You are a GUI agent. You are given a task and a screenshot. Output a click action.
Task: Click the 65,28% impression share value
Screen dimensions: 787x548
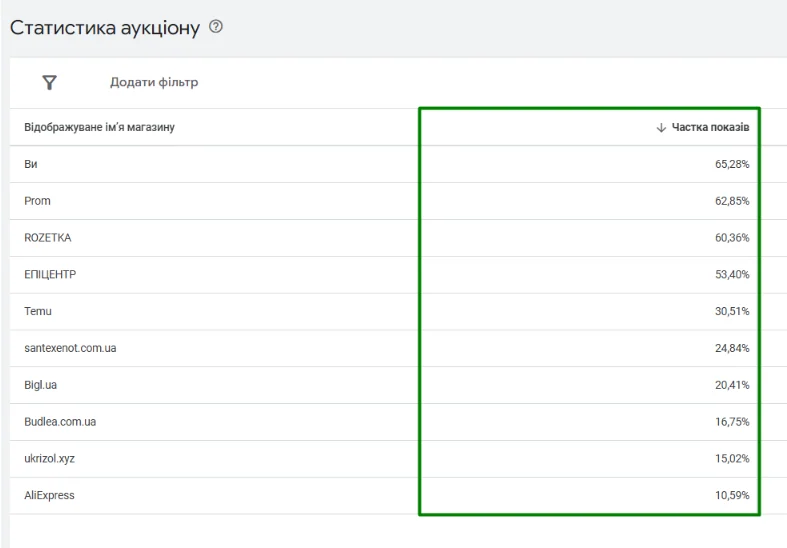[x=732, y=164]
